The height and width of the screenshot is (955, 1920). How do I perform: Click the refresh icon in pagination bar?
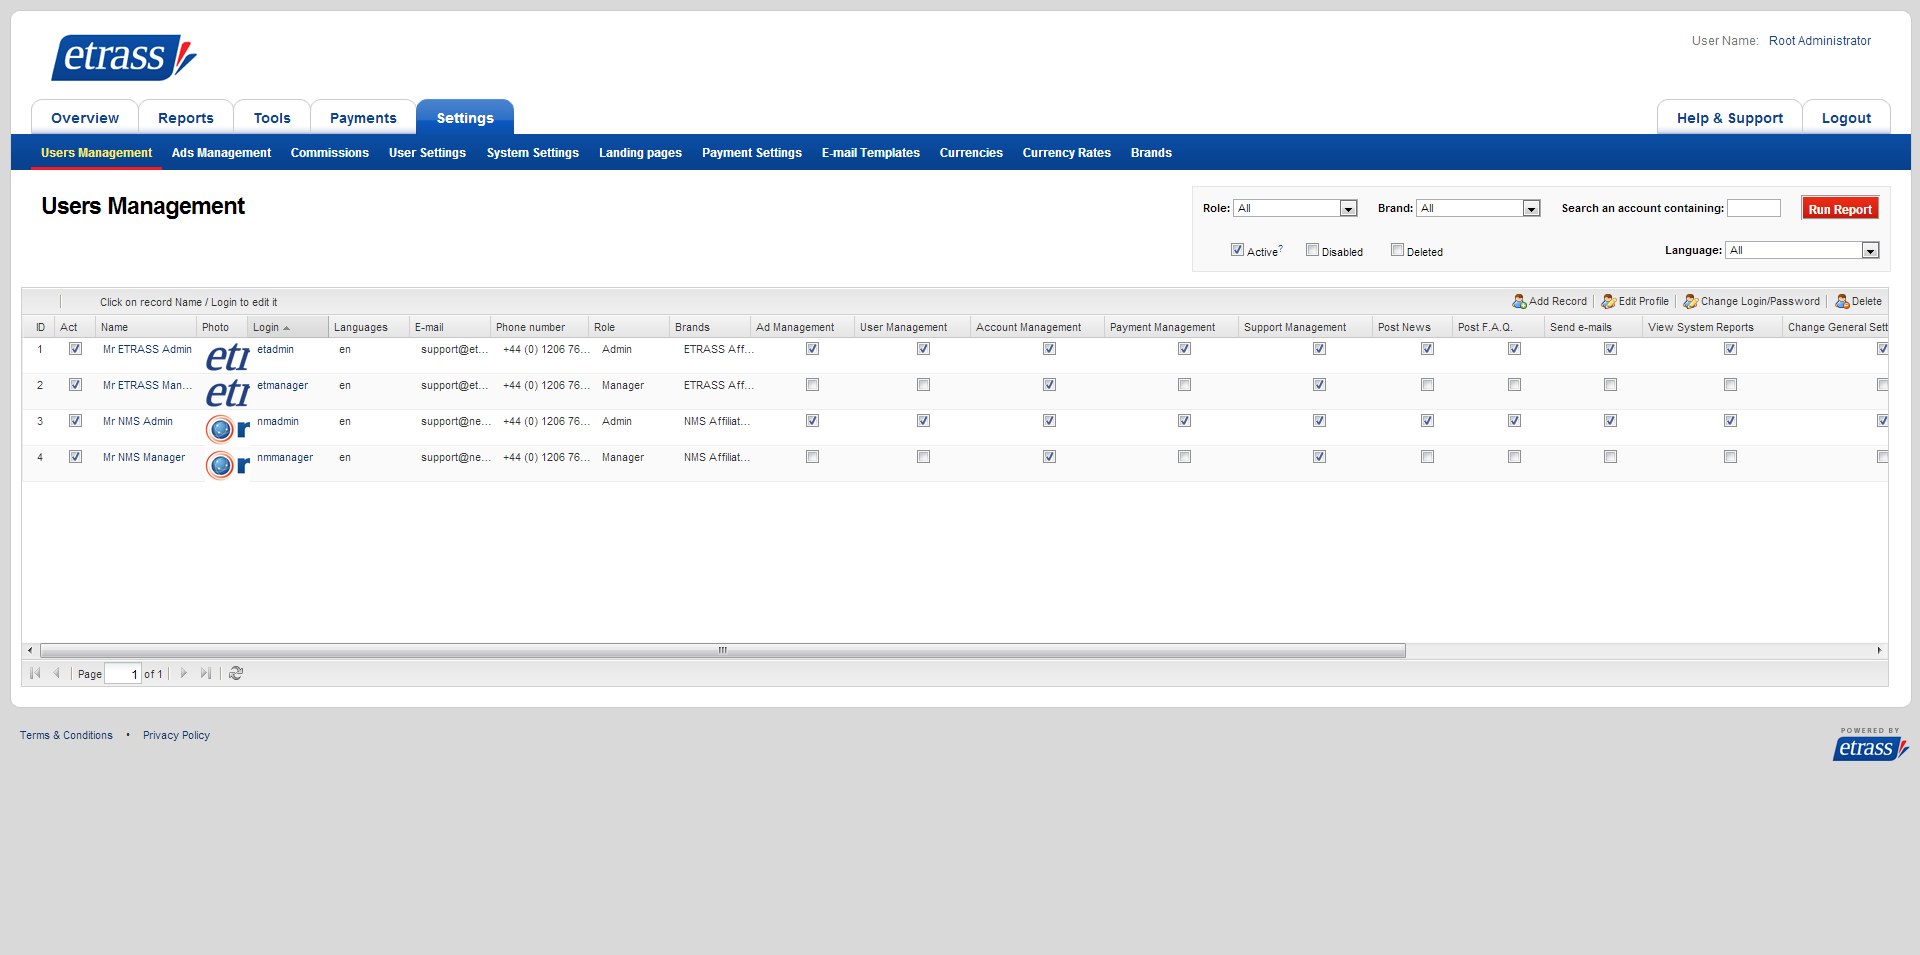tap(236, 674)
